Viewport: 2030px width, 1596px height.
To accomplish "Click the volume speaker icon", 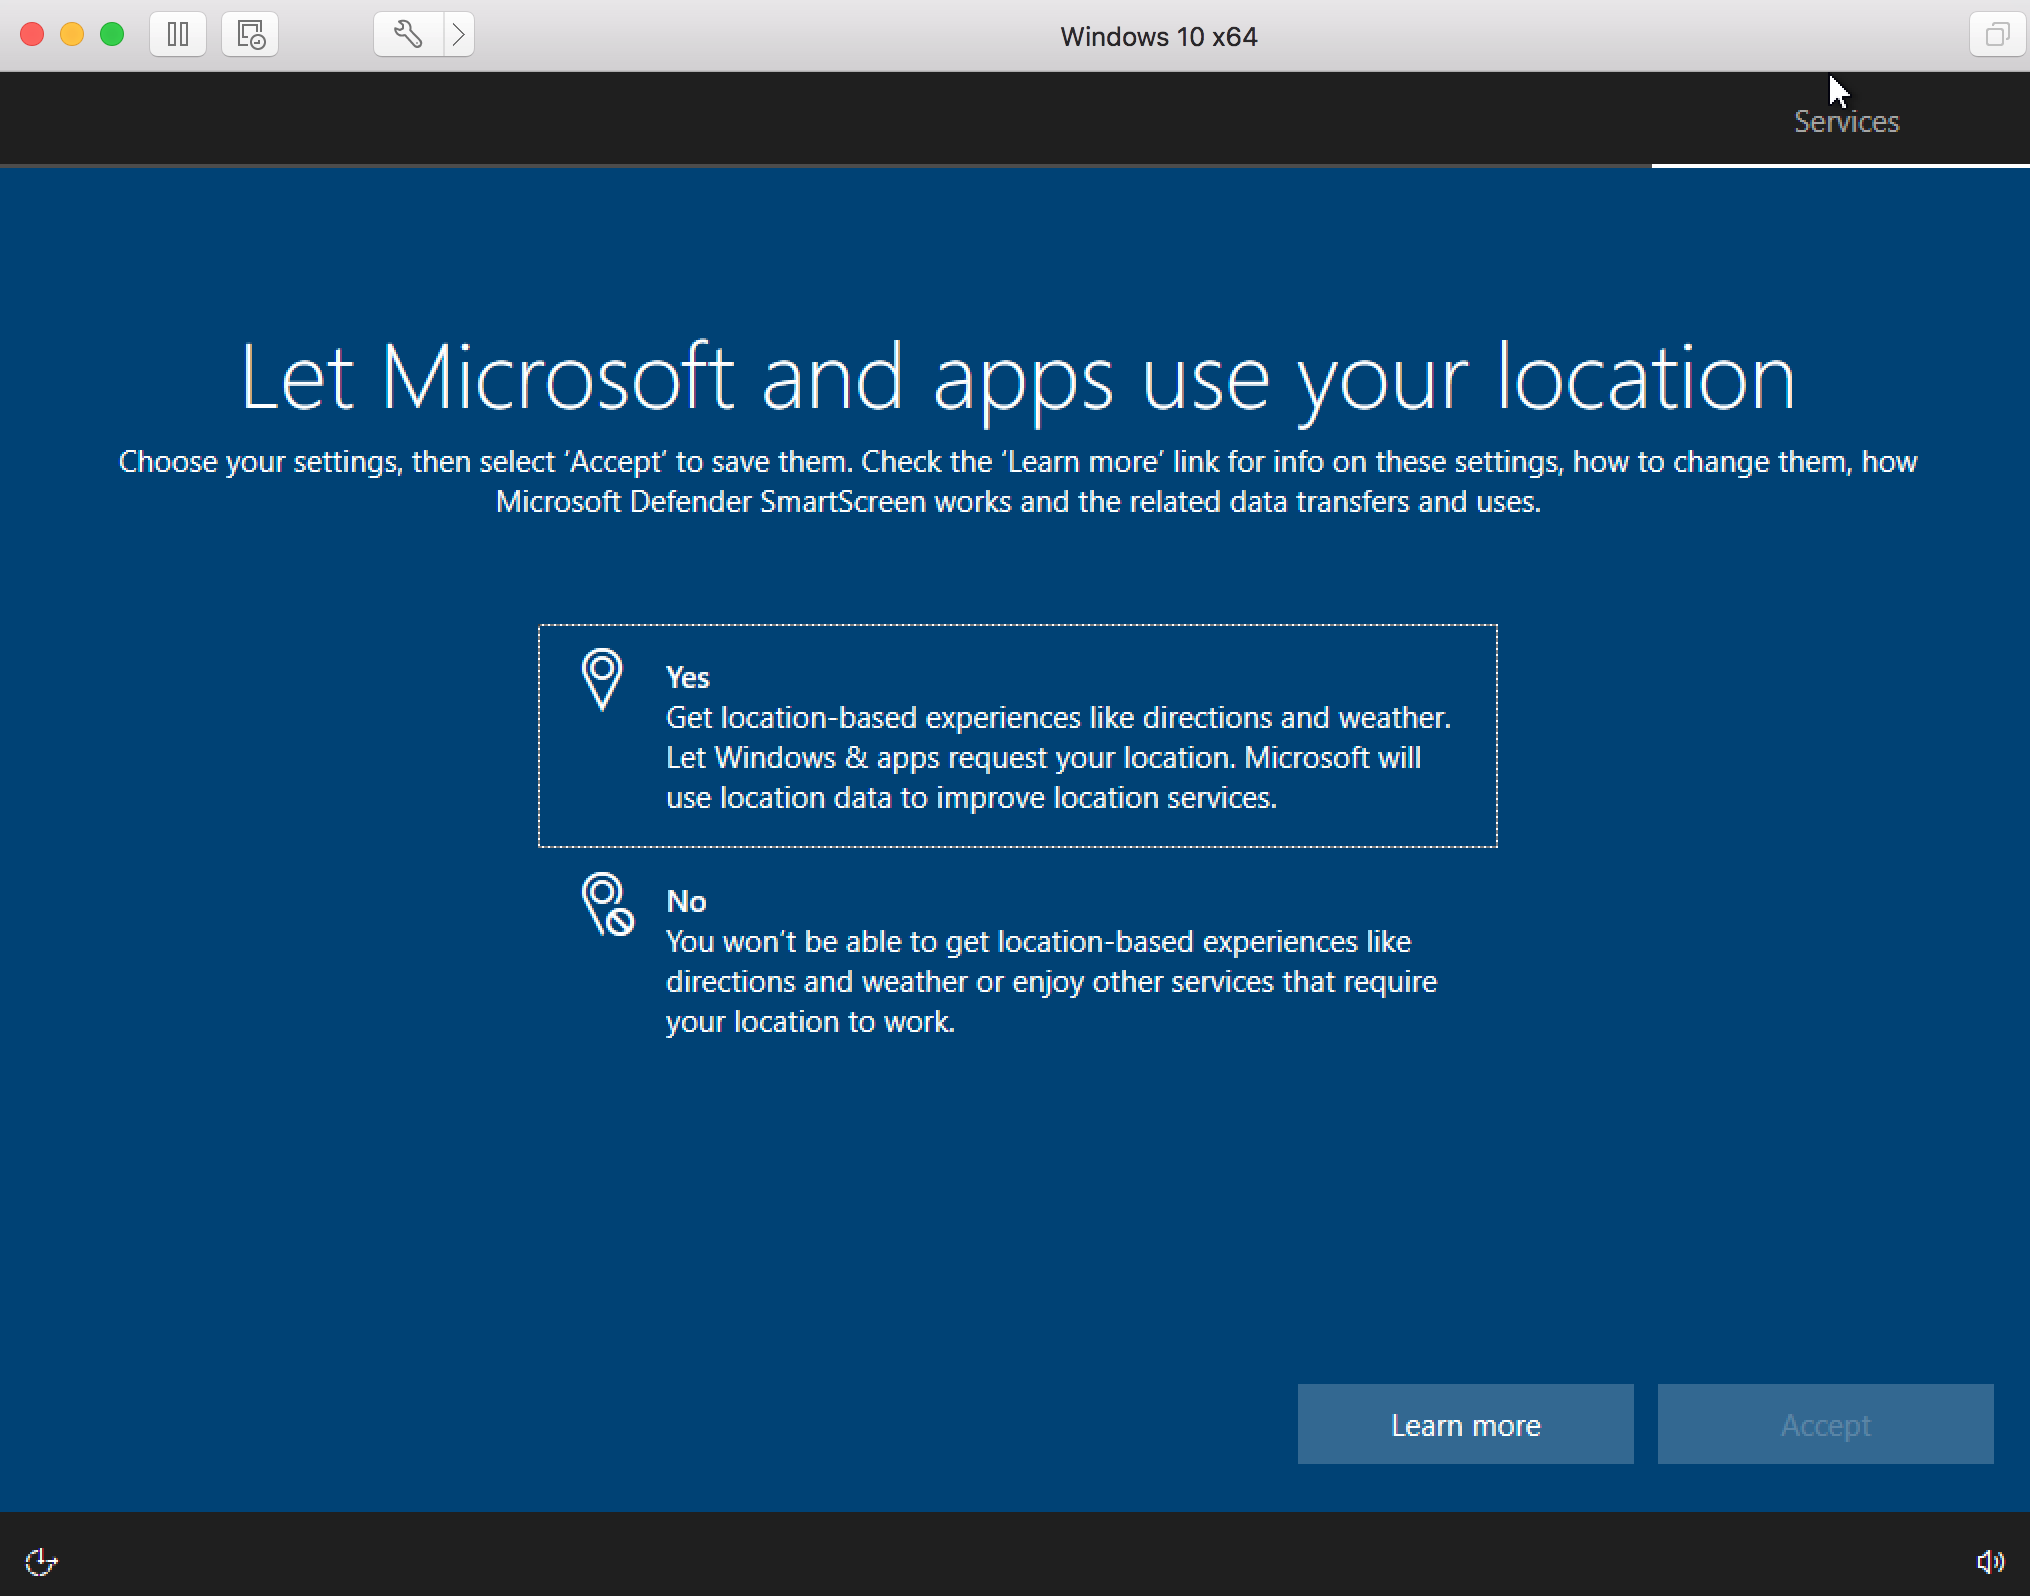I will tap(1990, 1561).
